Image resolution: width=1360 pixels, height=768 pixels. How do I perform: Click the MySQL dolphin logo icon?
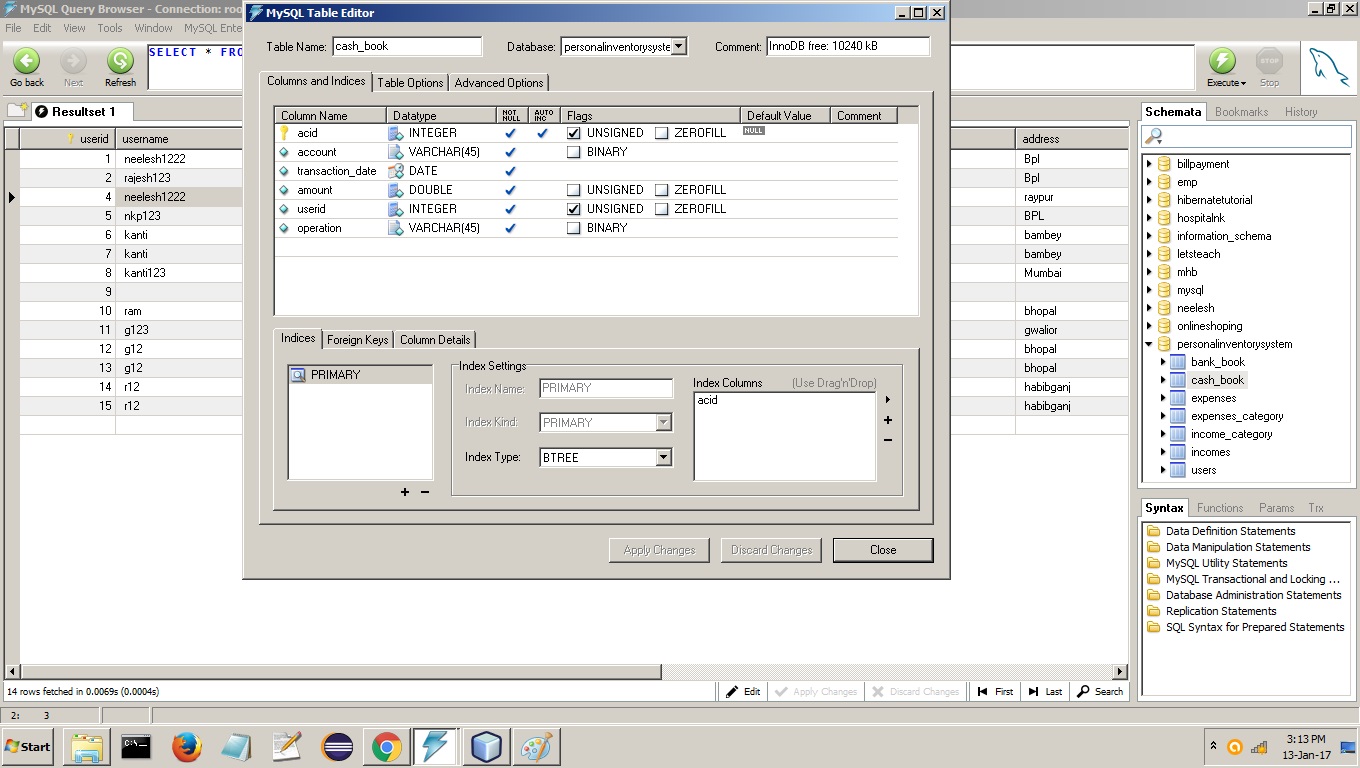tap(1329, 68)
